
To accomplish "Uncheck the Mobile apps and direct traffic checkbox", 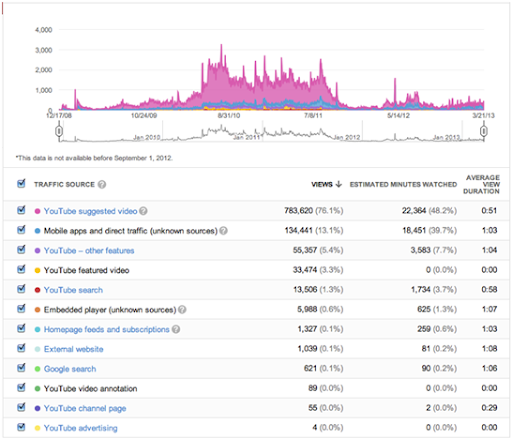I will point(21,230).
